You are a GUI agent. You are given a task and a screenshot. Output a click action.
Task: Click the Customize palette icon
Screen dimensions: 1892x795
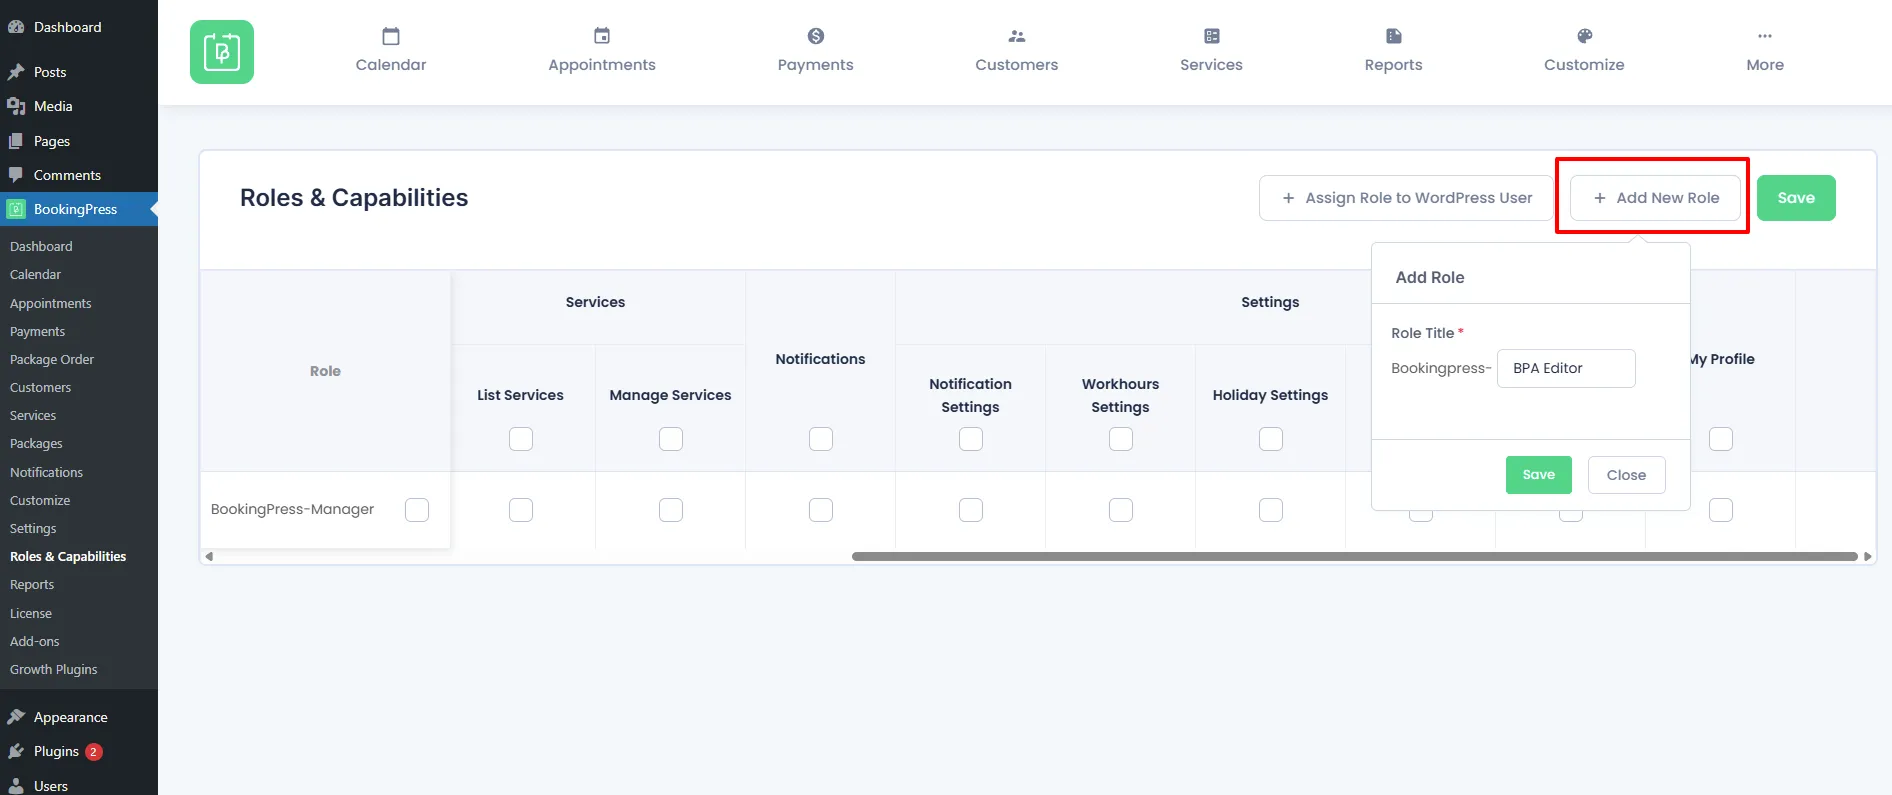pyautogui.click(x=1584, y=37)
